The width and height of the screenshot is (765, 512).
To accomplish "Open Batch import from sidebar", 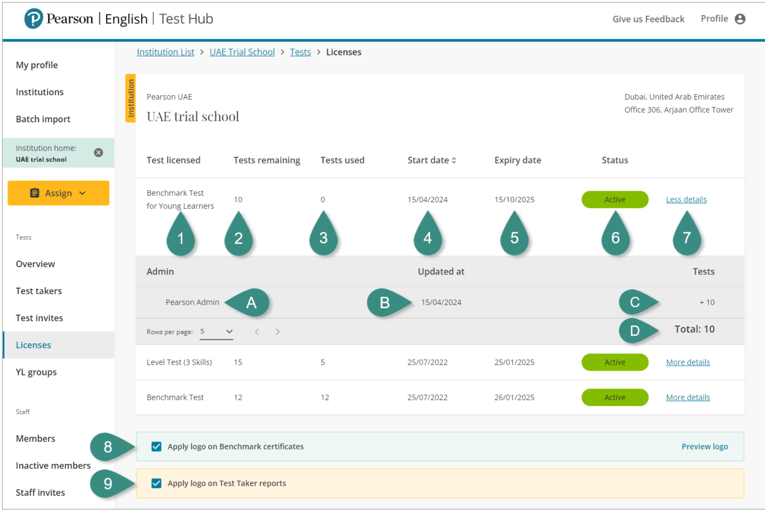I will tap(42, 119).
